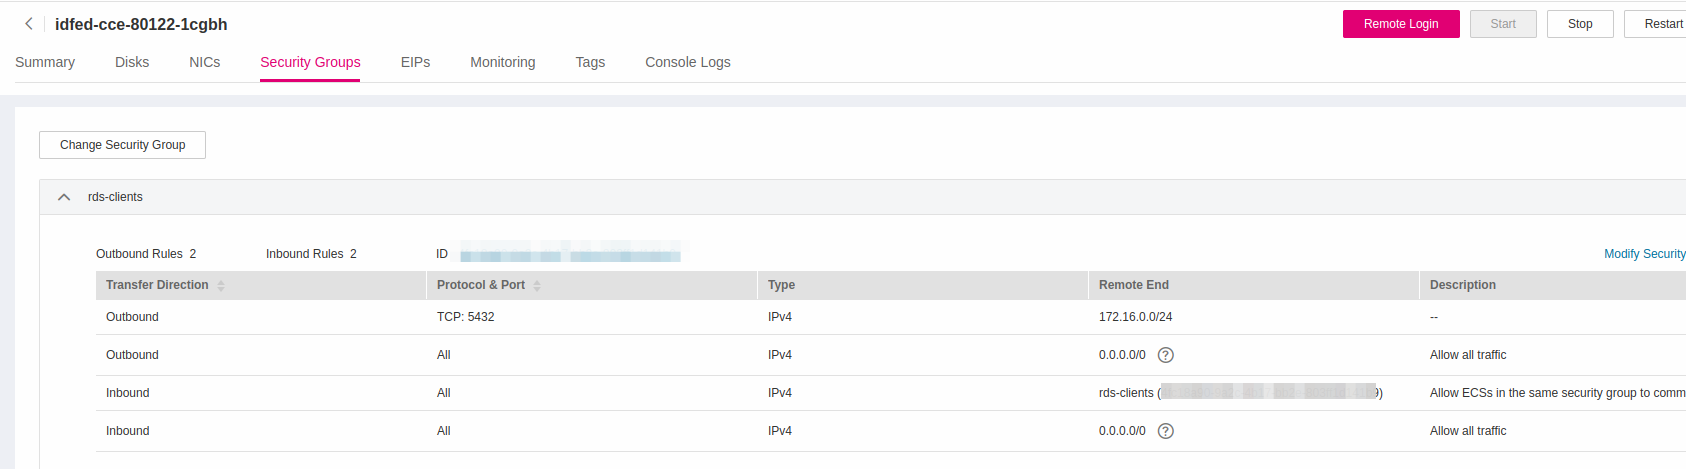Open the Modify Security link

[1644, 254]
